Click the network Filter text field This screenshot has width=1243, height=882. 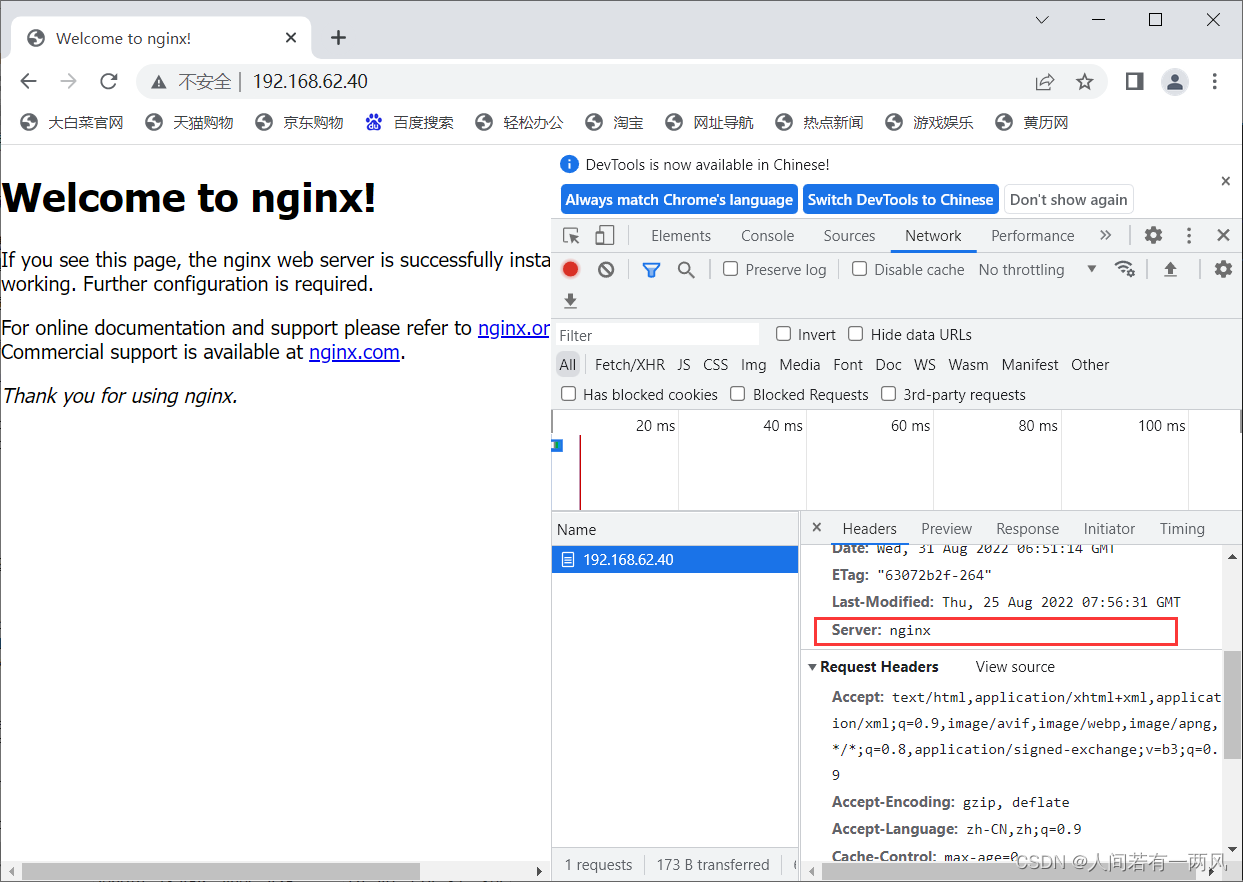tap(657, 335)
